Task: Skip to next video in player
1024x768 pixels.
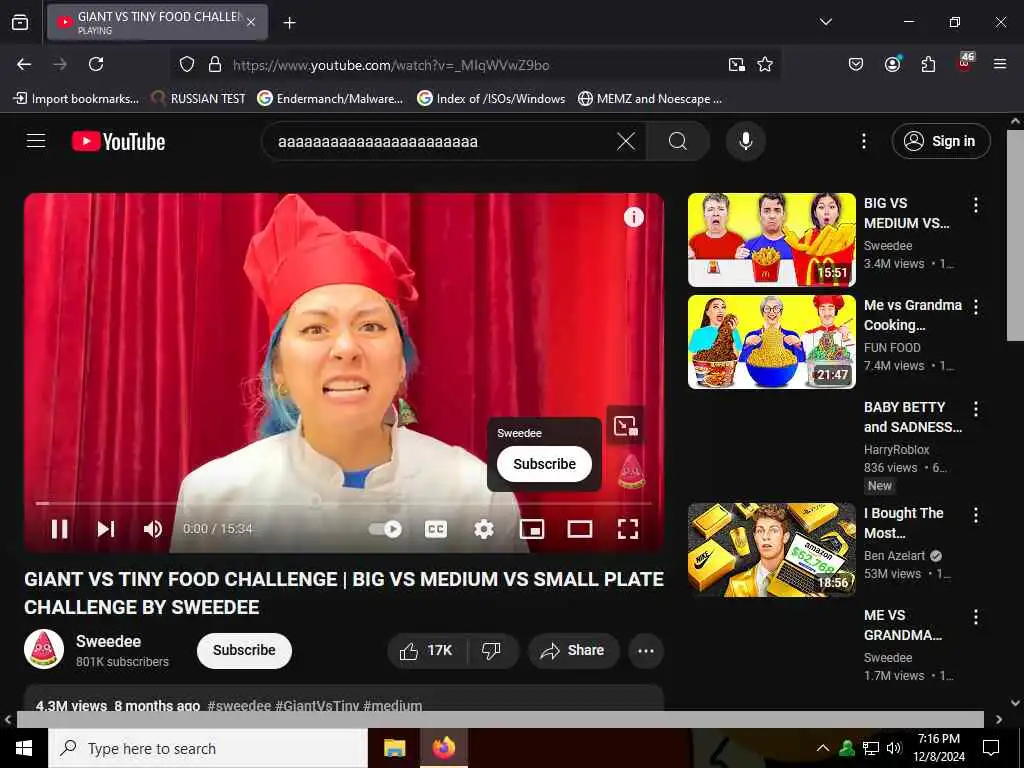Action: click(106, 529)
